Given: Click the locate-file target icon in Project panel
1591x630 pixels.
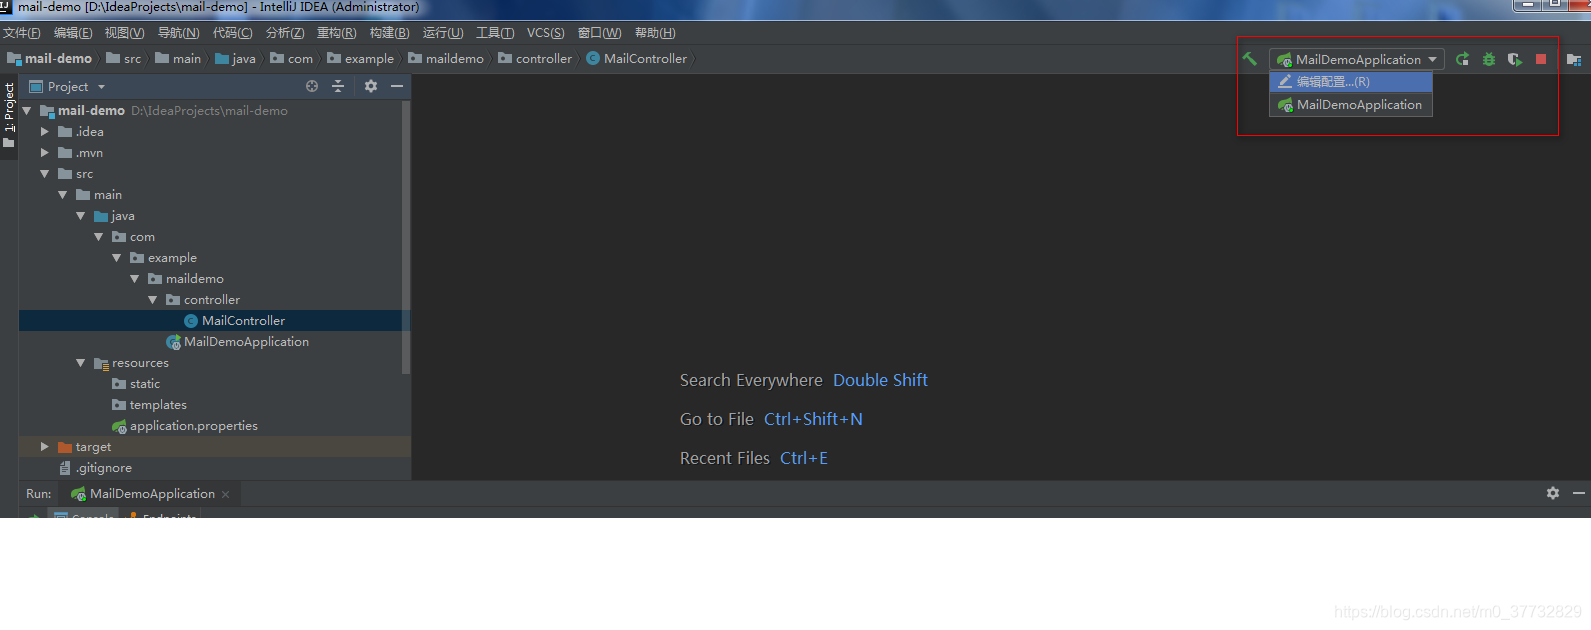Looking at the screenshot, I should [312, 86].
